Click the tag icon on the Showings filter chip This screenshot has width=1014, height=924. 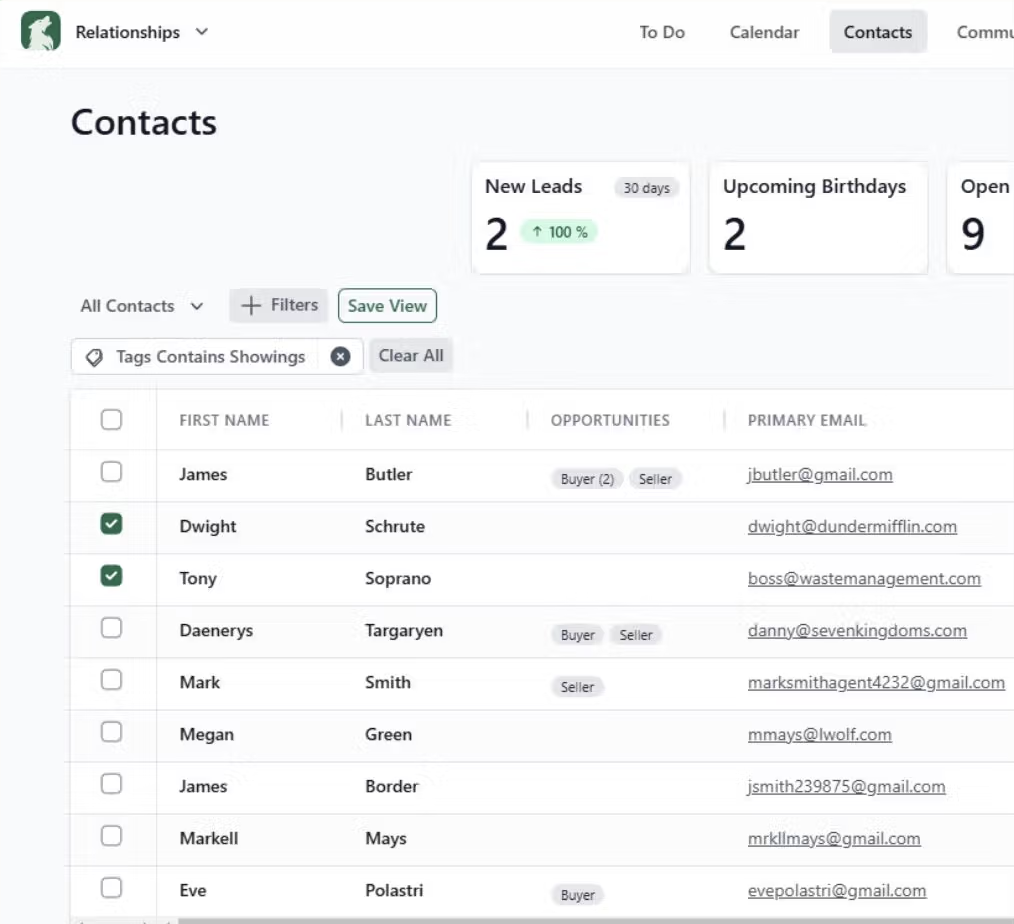93,356
